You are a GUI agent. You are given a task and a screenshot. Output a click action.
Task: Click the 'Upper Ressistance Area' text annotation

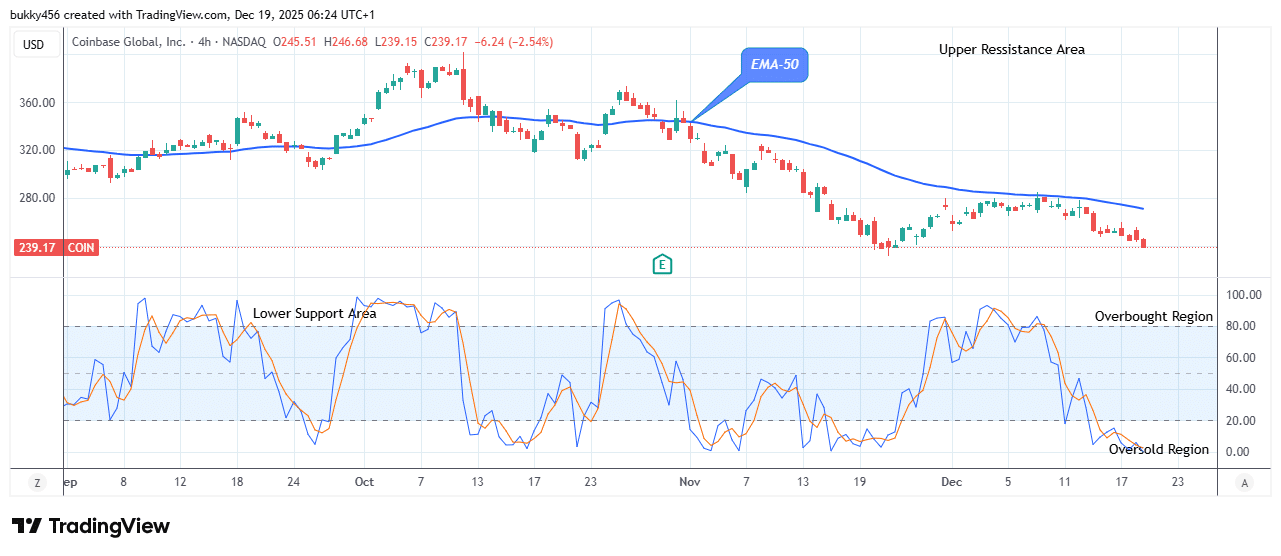(1011, 49)
